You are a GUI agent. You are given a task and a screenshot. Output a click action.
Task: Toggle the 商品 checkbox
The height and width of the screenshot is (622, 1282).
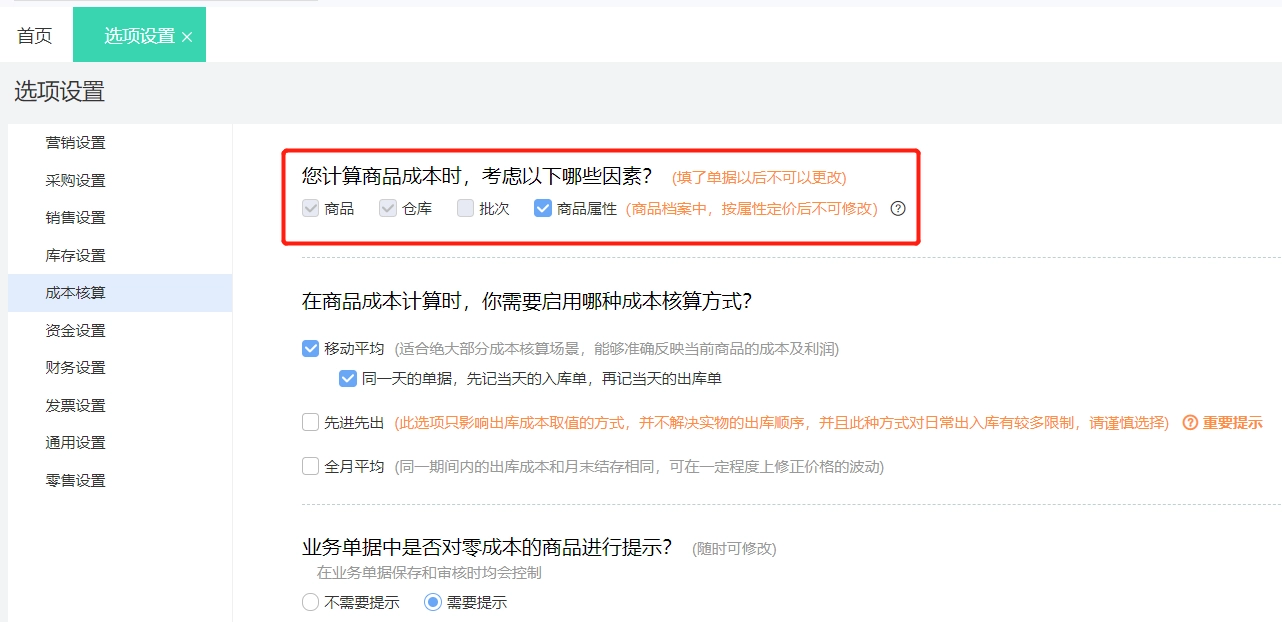[x=310, y=209]
